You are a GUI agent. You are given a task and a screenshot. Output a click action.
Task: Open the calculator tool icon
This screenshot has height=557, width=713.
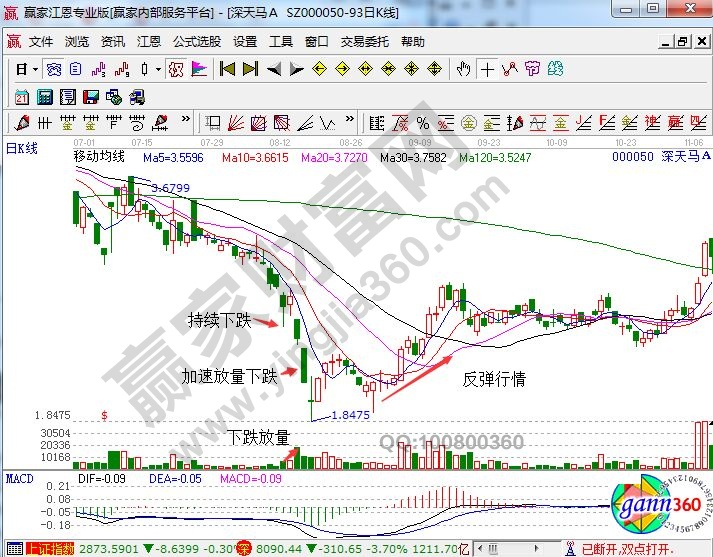[x=45, y=97]
